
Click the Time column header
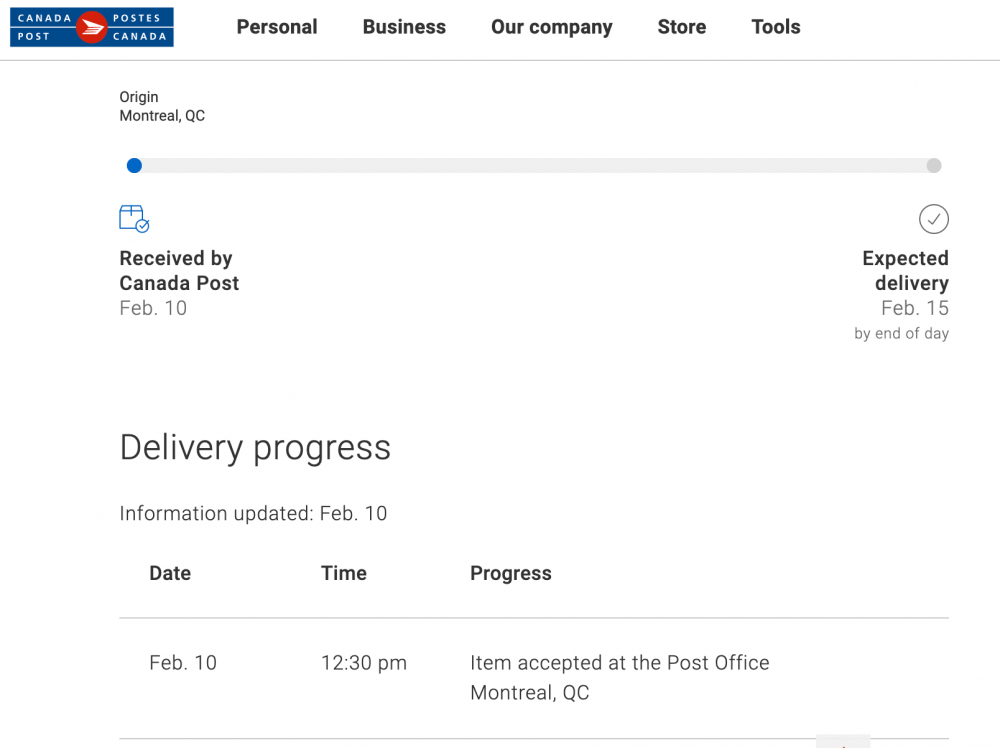point(344,573)
